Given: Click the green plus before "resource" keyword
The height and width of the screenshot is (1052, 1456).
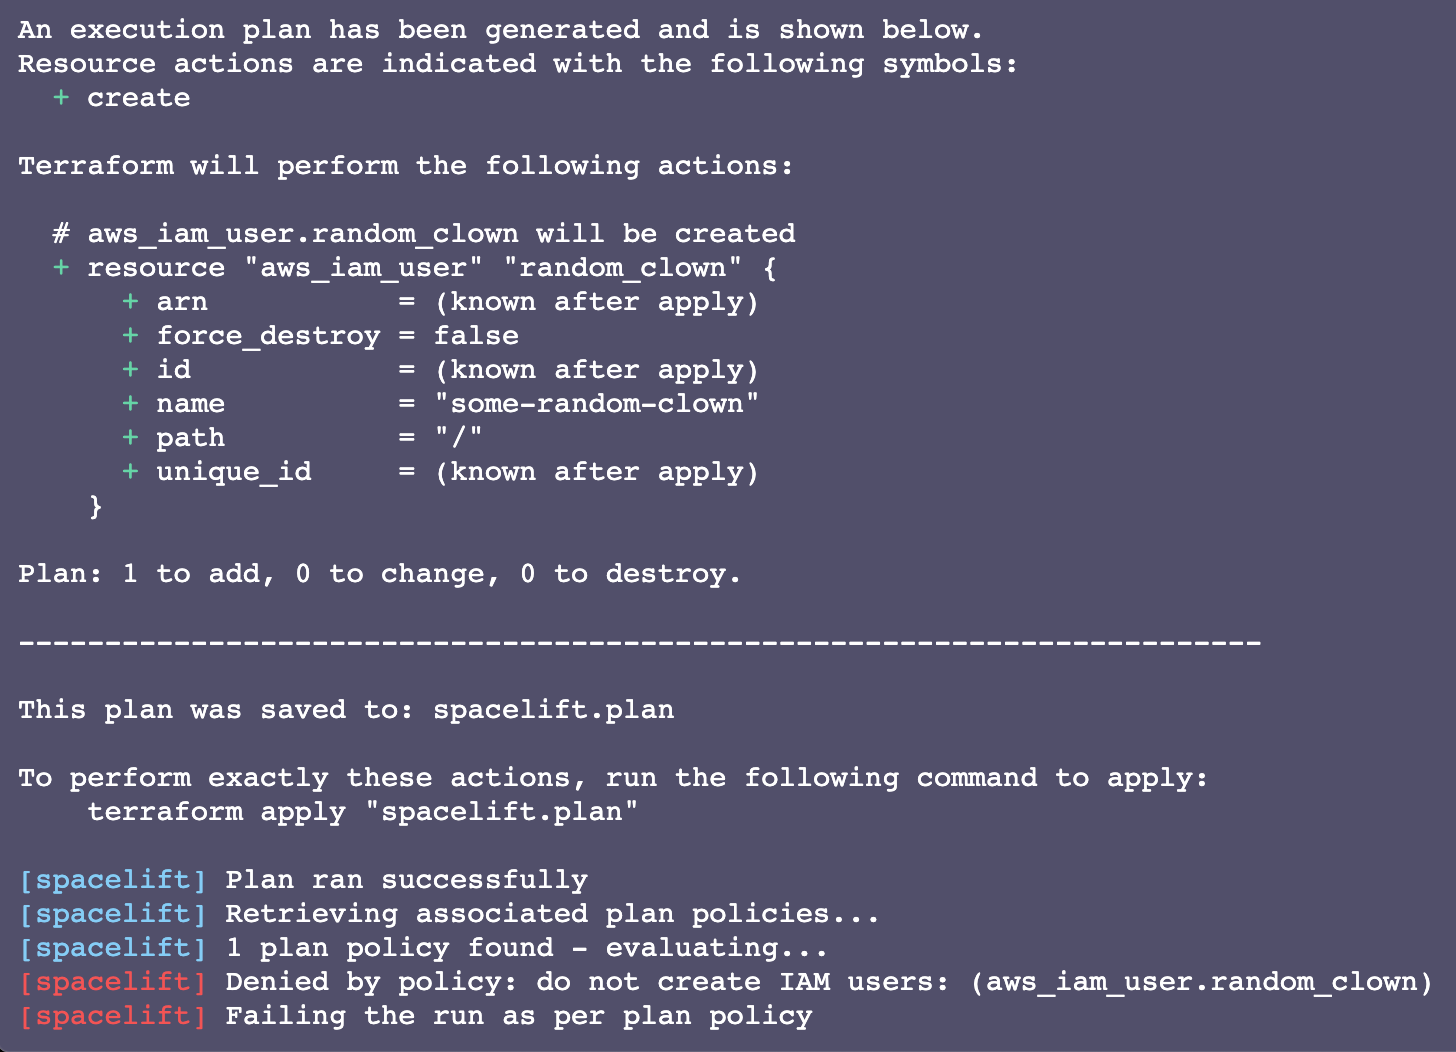Looking at the screenshot, I should tap(62, 268).
